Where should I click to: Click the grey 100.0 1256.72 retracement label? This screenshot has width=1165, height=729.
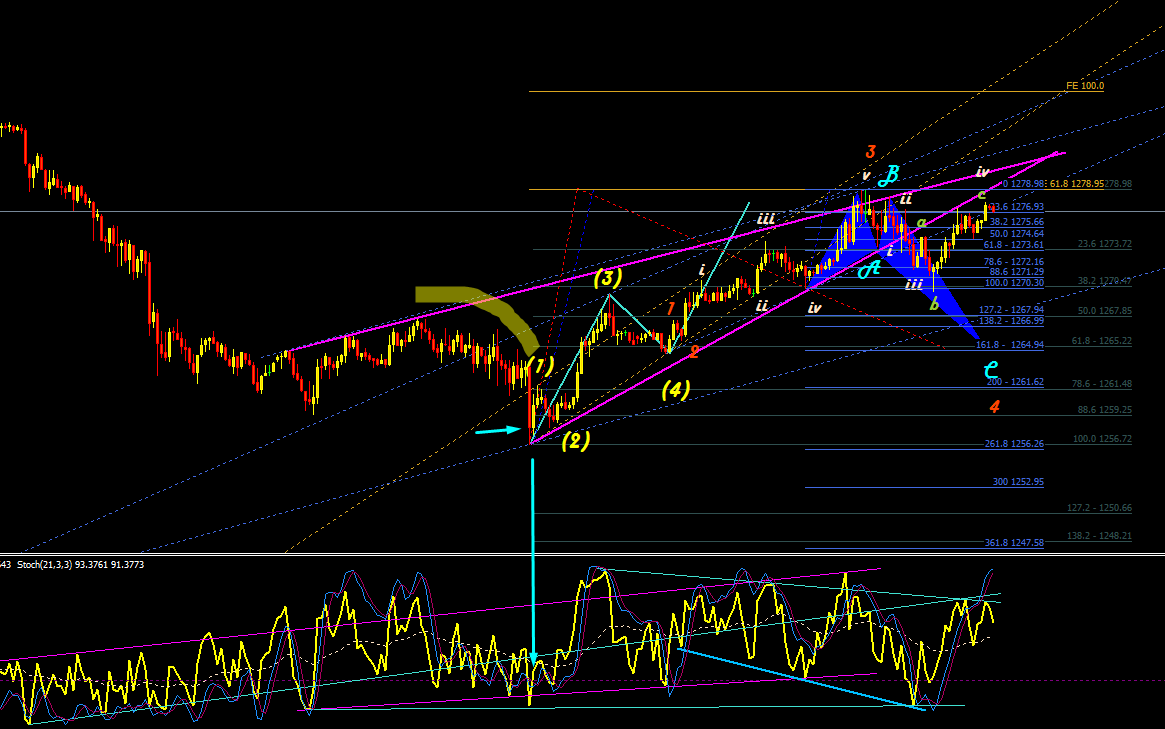(1103, 439)
